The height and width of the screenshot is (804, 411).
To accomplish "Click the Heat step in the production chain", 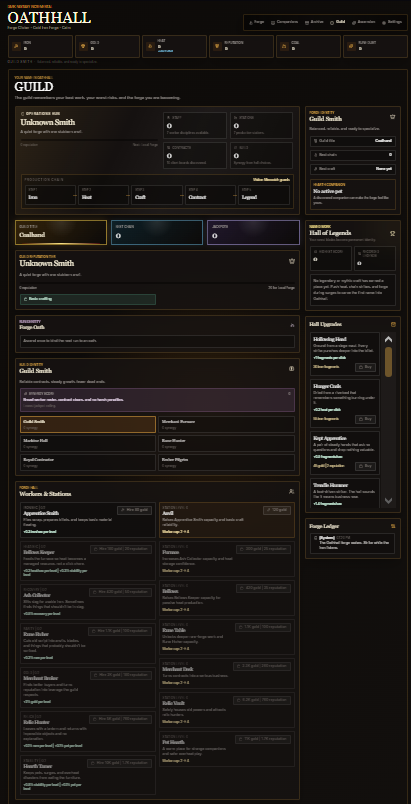I will pos(103,195).
